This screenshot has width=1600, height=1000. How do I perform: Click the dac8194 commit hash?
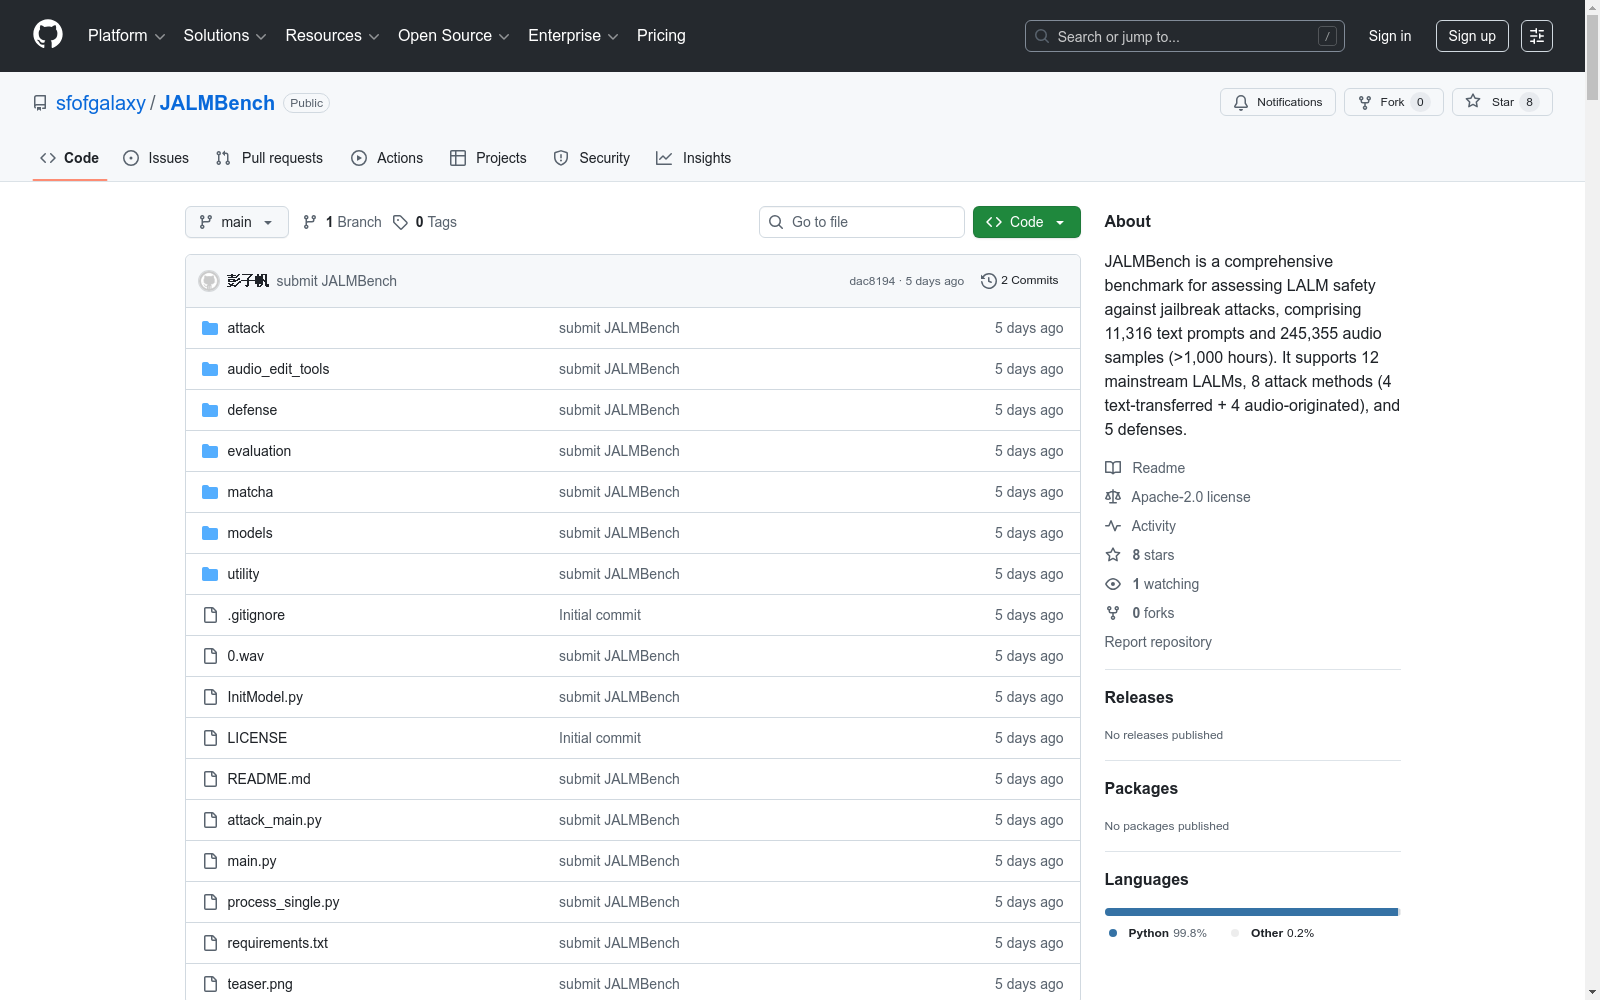[872, 281]
